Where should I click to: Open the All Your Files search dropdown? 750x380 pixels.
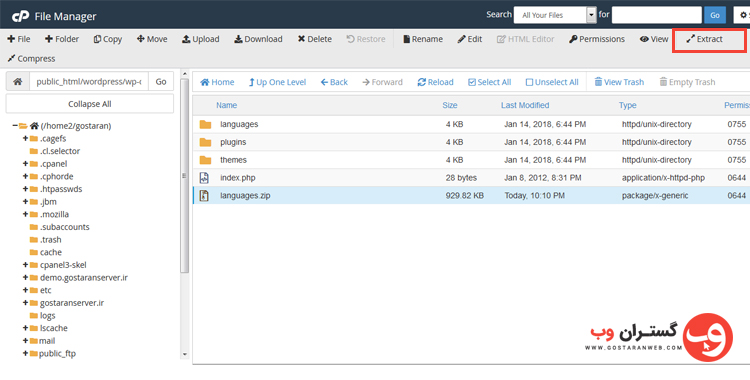(x=555, y=15)
